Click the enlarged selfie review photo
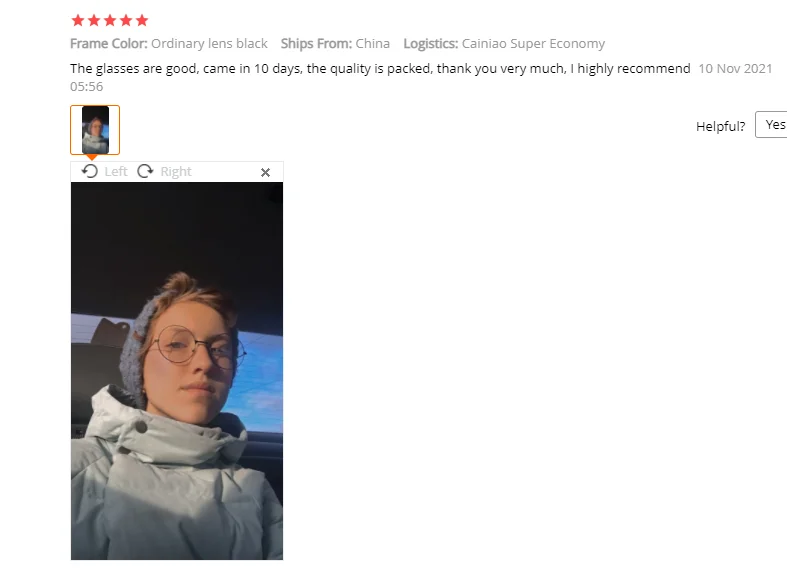 pyautogui.click(x=177, y=371)
